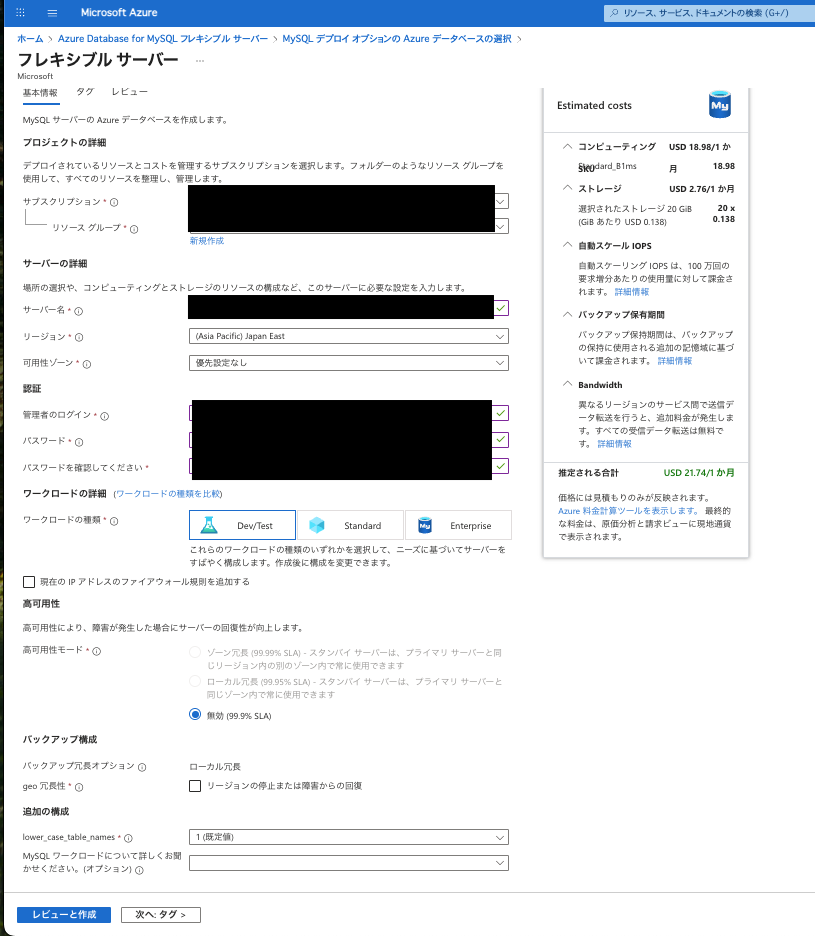Open 新規作成 to create a resource group
This screenshot has width=815, height=936.
[204, 242]
